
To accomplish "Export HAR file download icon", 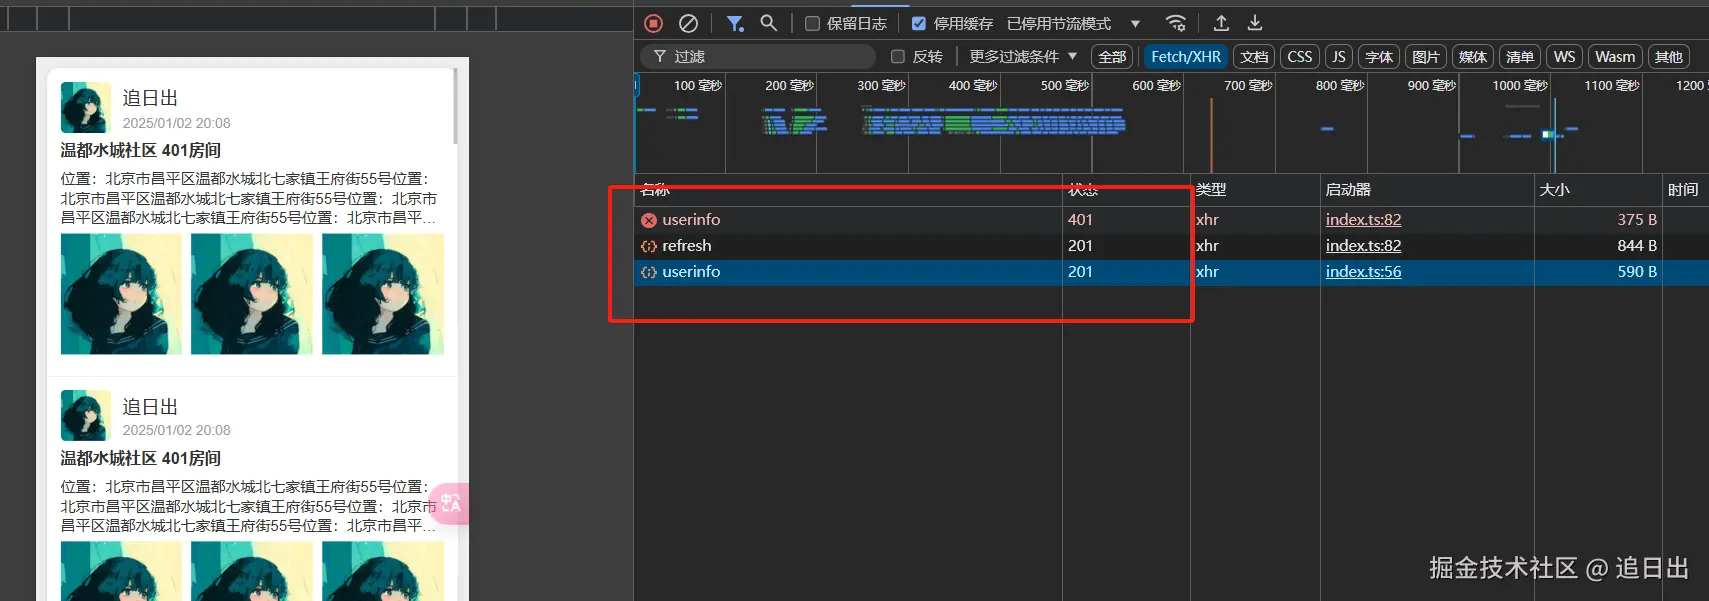I will click(1255, 23).
